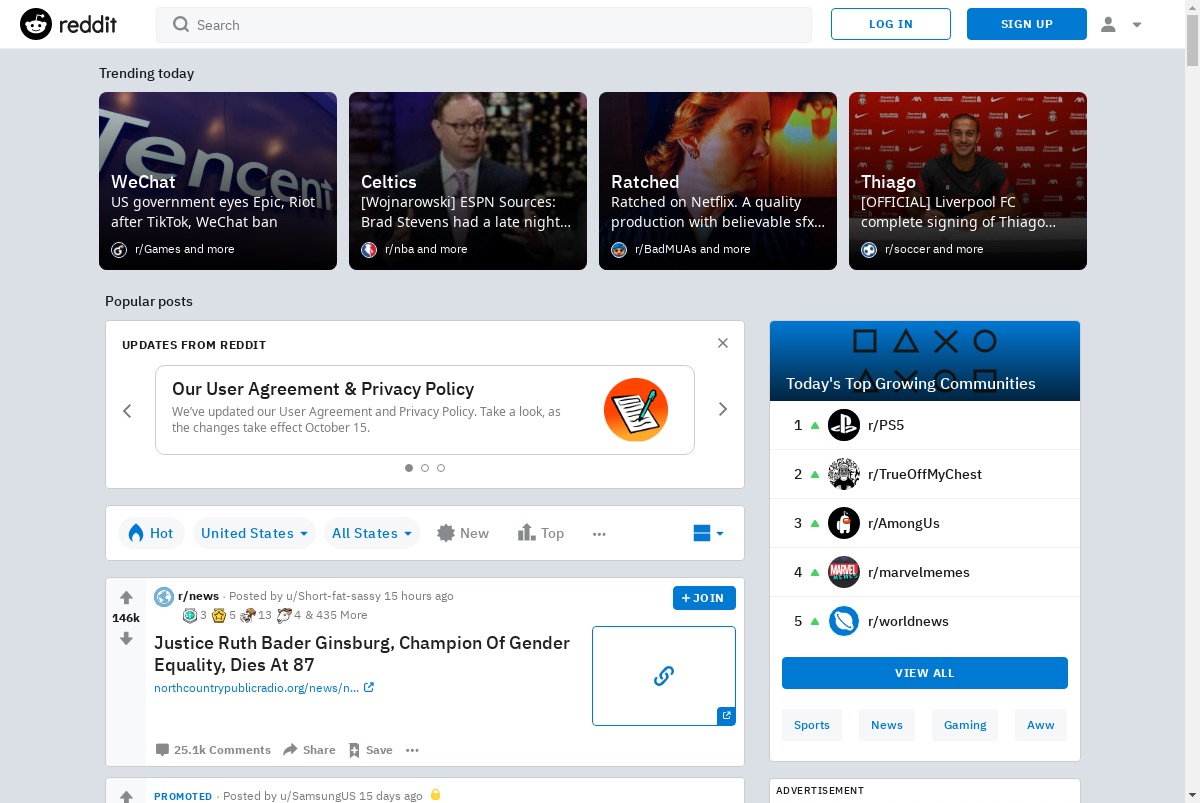The image size is (1200, 803).
Task: Join the r/news community
Action: click(x=704, y=598)
